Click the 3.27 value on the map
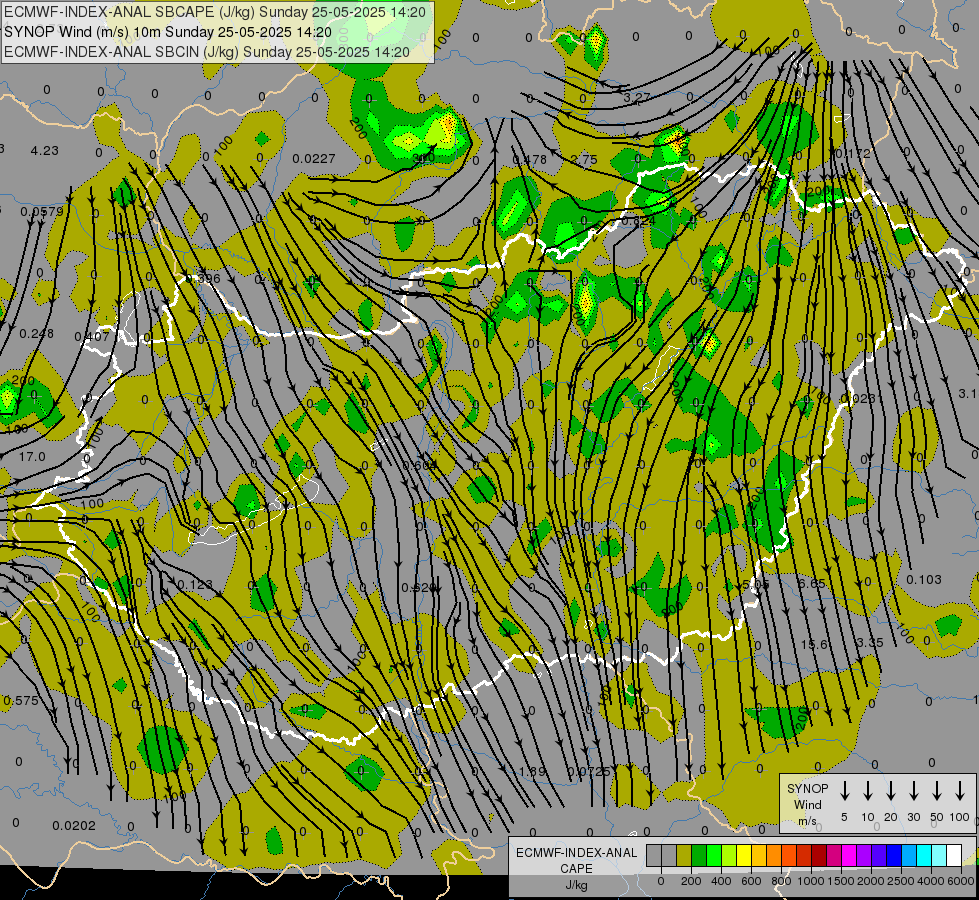The width and height of the screenshot is (979, 900). tap(637, 97)
